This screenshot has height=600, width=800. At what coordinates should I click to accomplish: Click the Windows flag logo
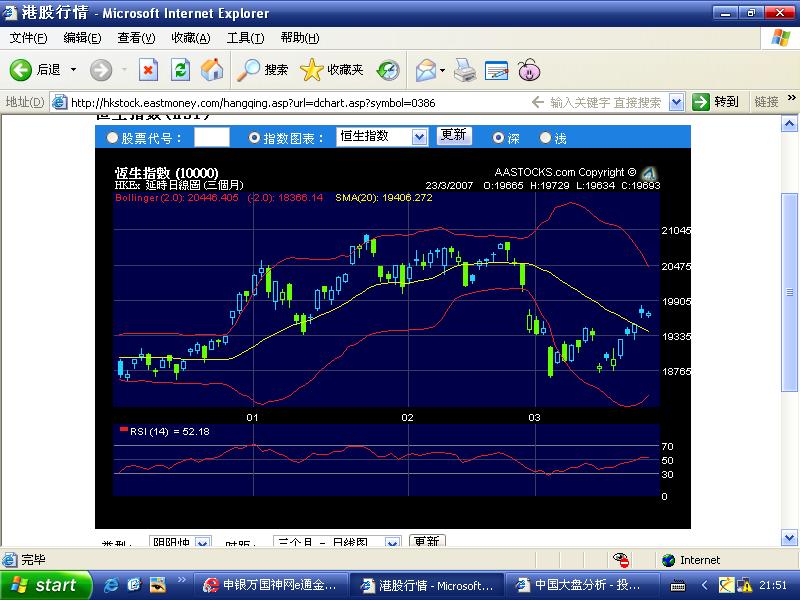(x=781, y=38)
